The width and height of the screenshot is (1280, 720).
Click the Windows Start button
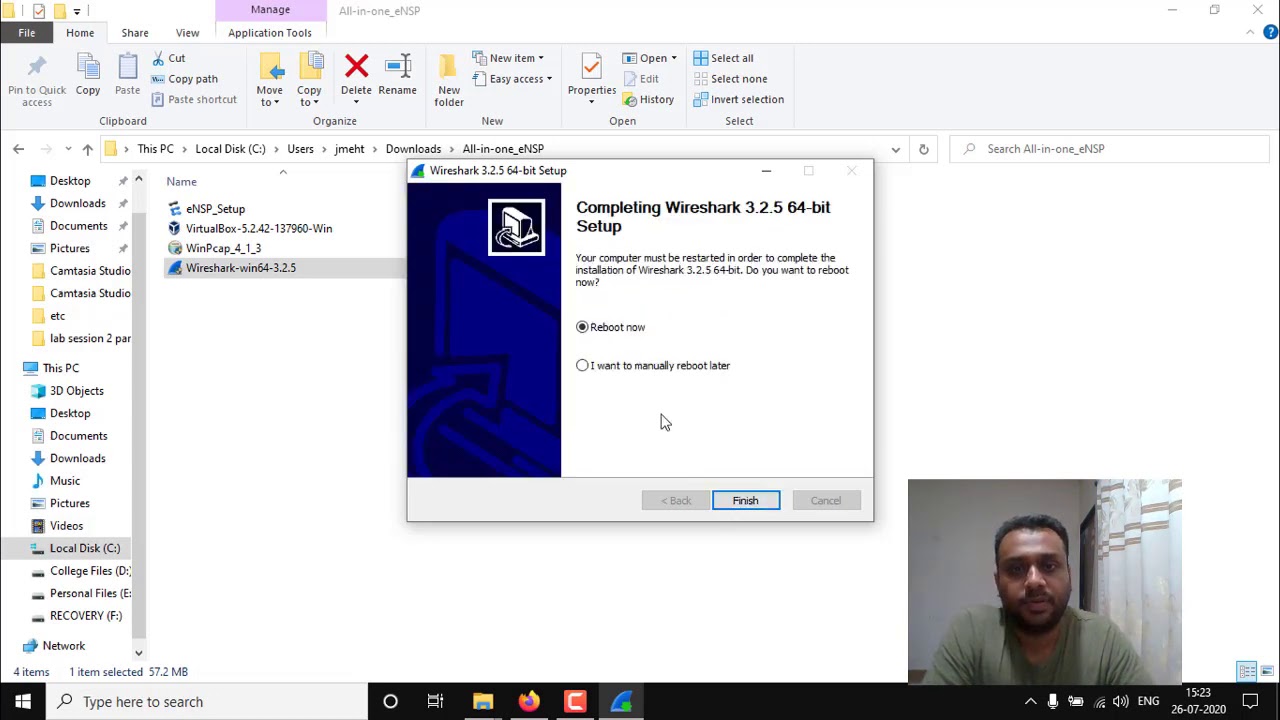click(23, 701)
